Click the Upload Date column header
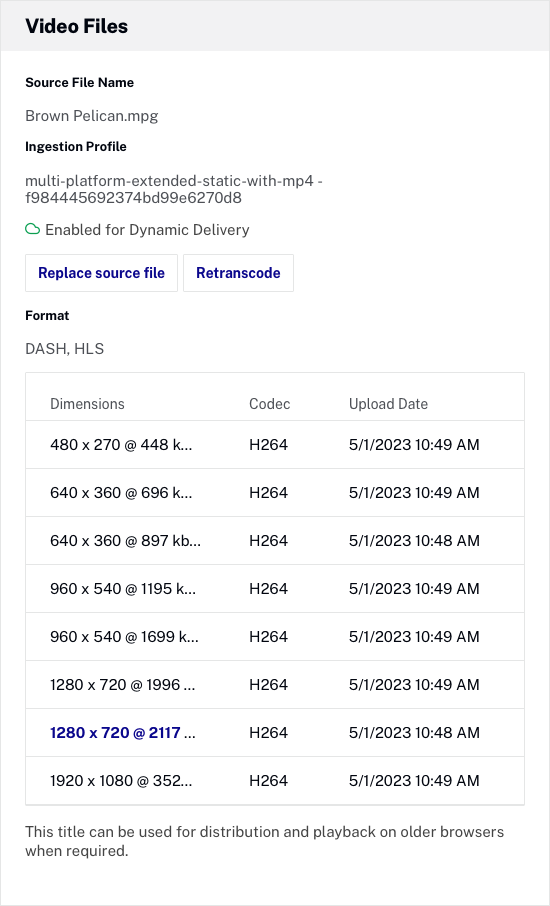This screenshot has width=550, height=906. pos(388,403)
